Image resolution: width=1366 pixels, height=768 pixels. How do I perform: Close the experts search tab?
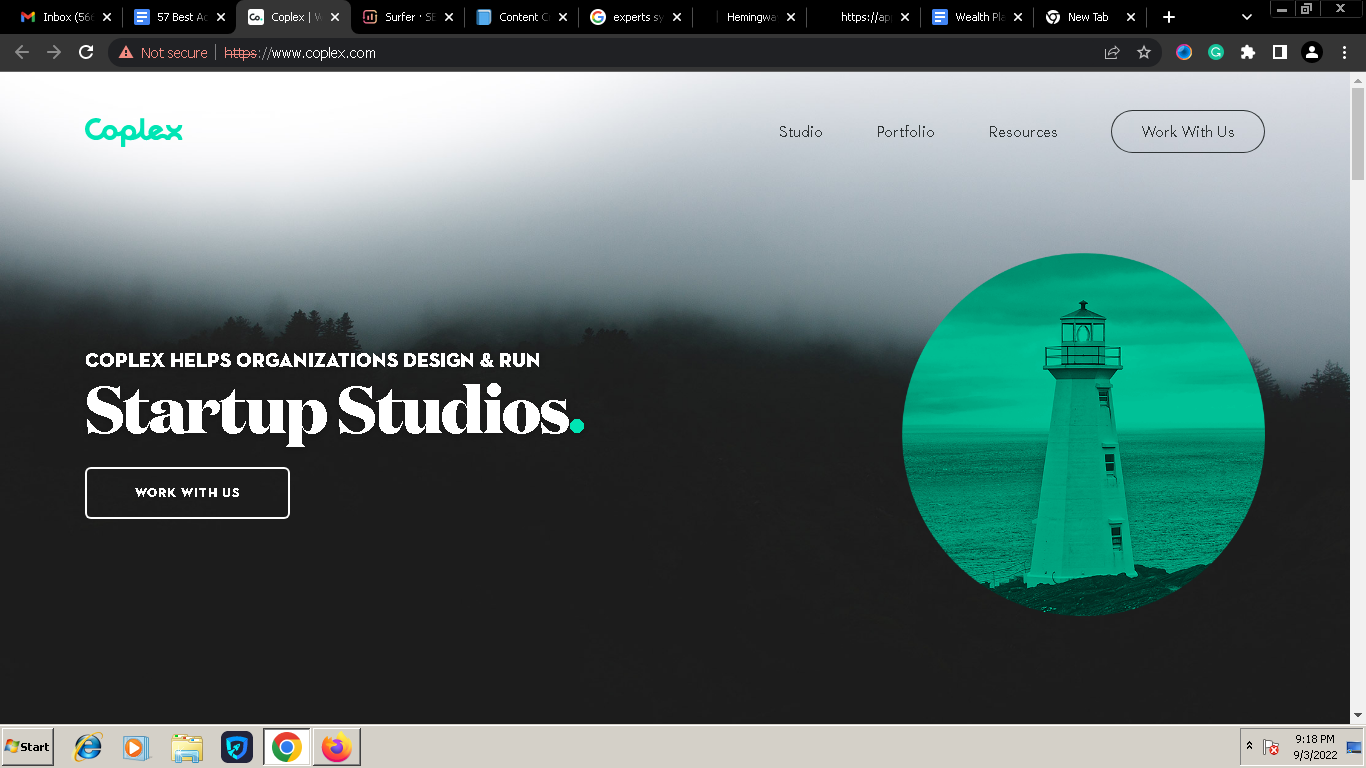[x=677, y=17]
